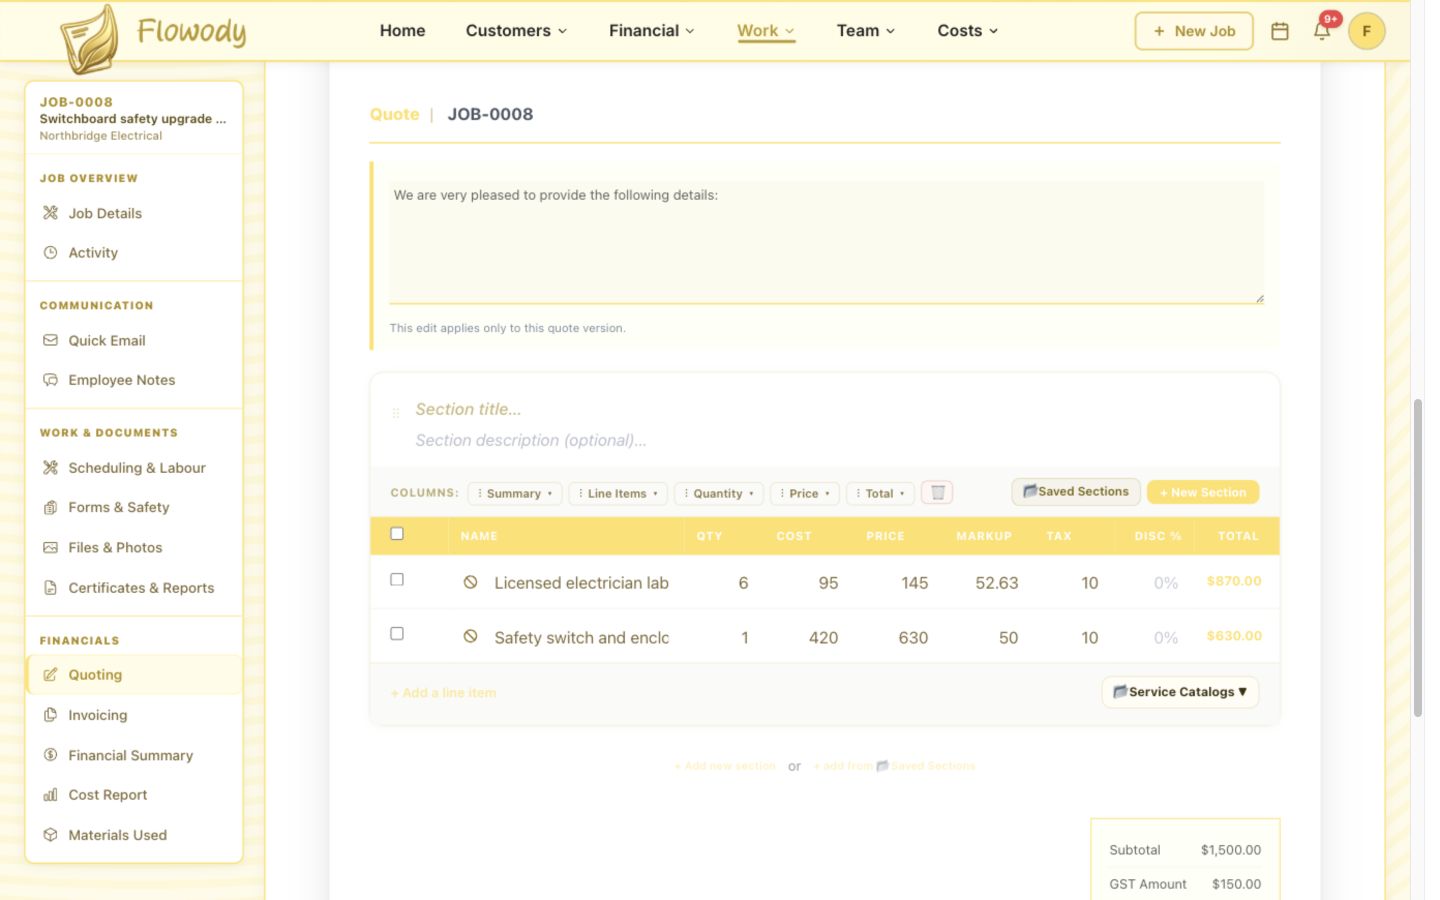Click the Invoicing pages icon

point(50,715)
